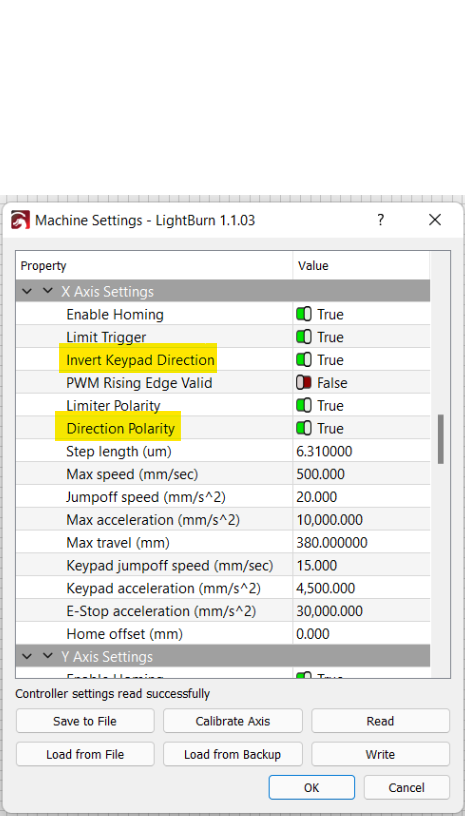465x816 pixels.
Task: Toggle Invert Keypad Direction switch
Action: (304, 360)
